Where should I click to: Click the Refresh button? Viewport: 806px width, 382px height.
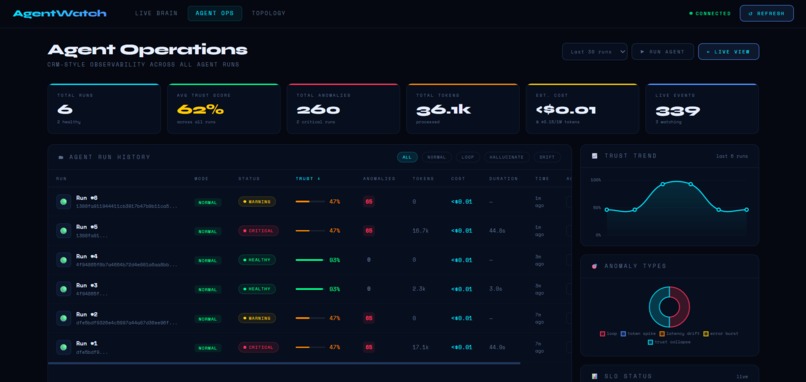[766, 13]
